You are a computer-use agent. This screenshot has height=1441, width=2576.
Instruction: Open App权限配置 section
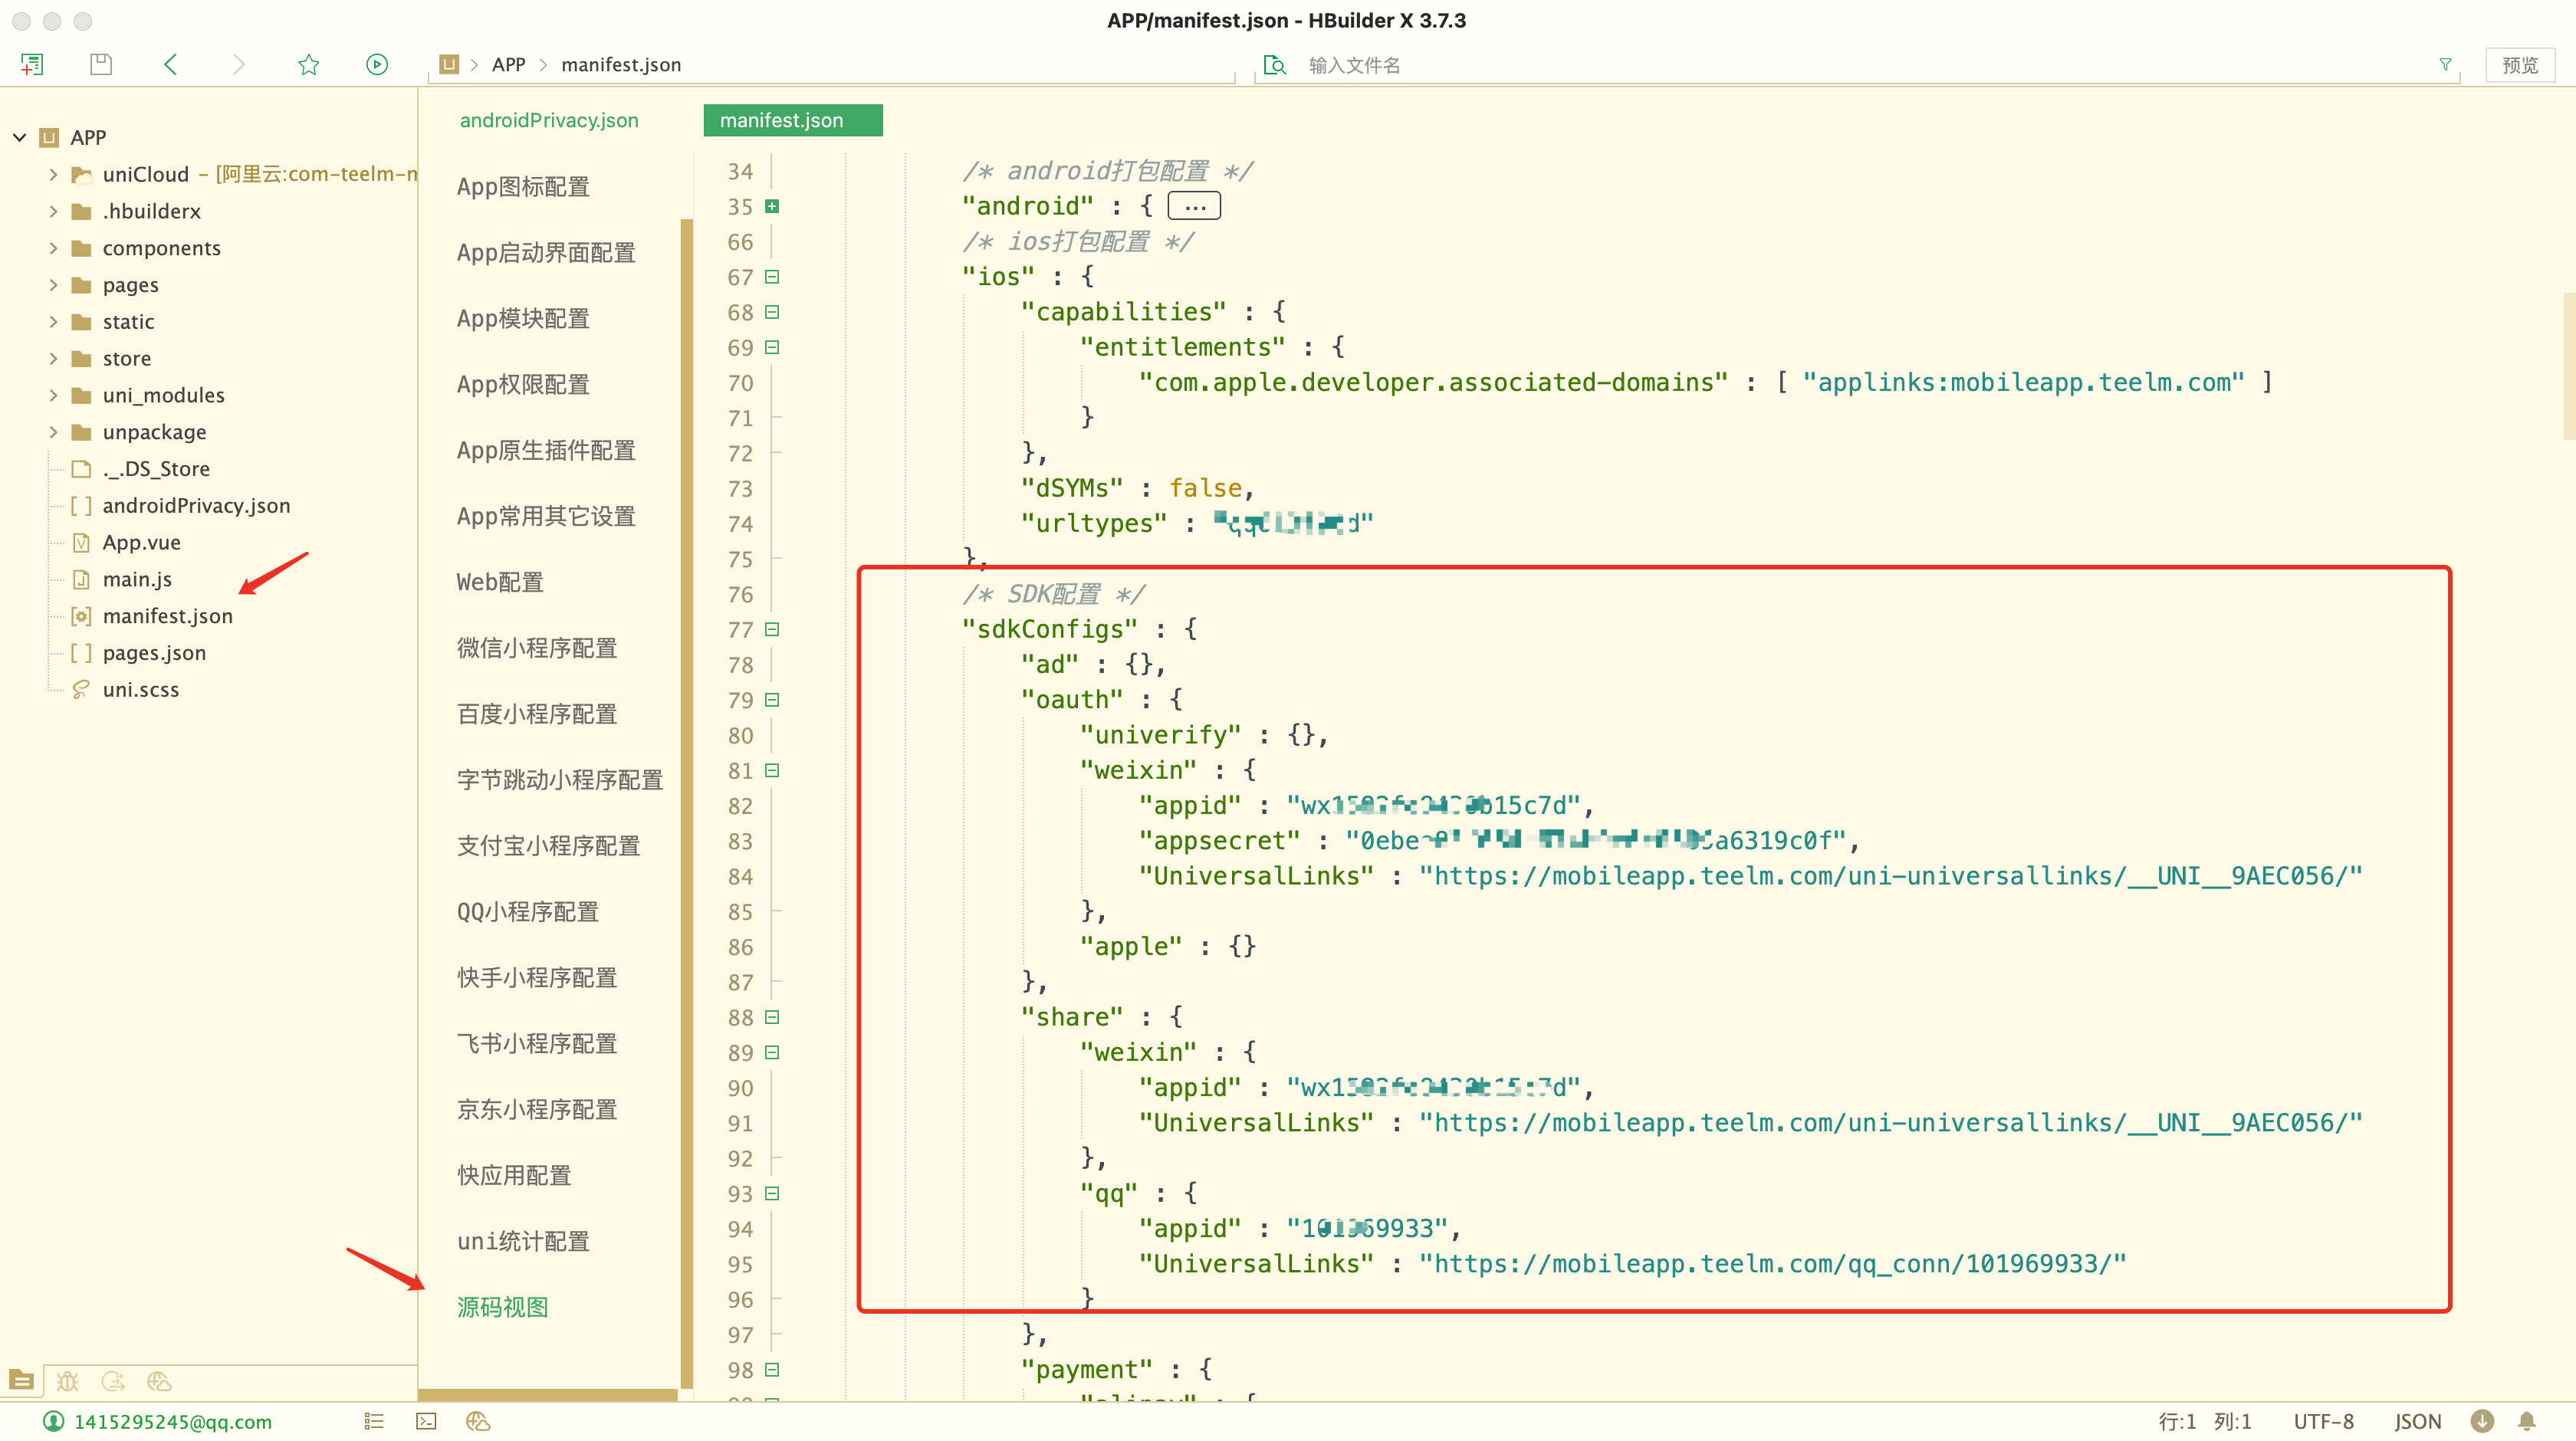[523, 385]
